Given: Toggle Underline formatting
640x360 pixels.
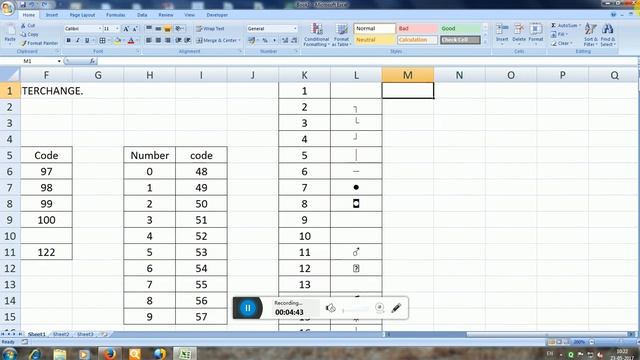Looking at the screenshot, I should tap(87, 40).
